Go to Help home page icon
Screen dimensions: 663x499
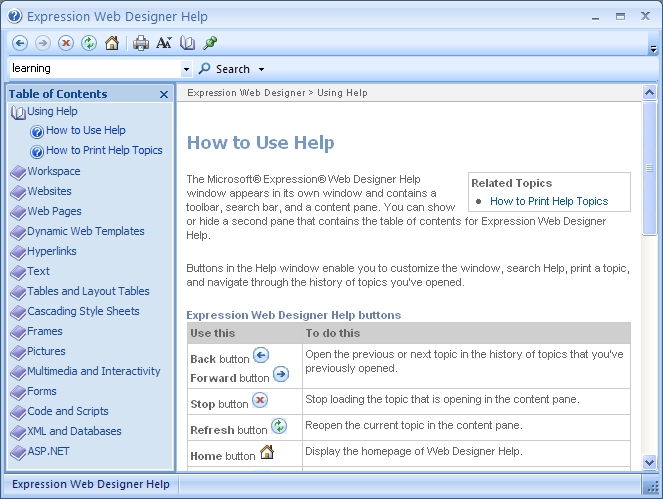pyautogui.click(x=112, y=43)
